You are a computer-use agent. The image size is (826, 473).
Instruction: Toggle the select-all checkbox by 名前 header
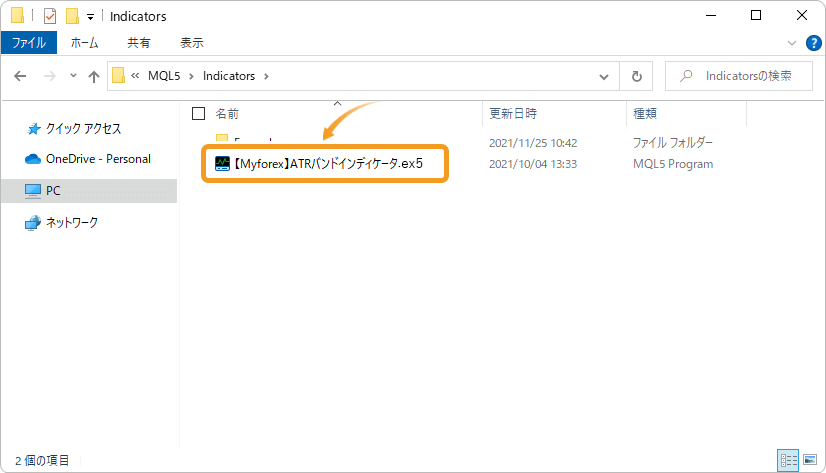[x=198, y=114]
